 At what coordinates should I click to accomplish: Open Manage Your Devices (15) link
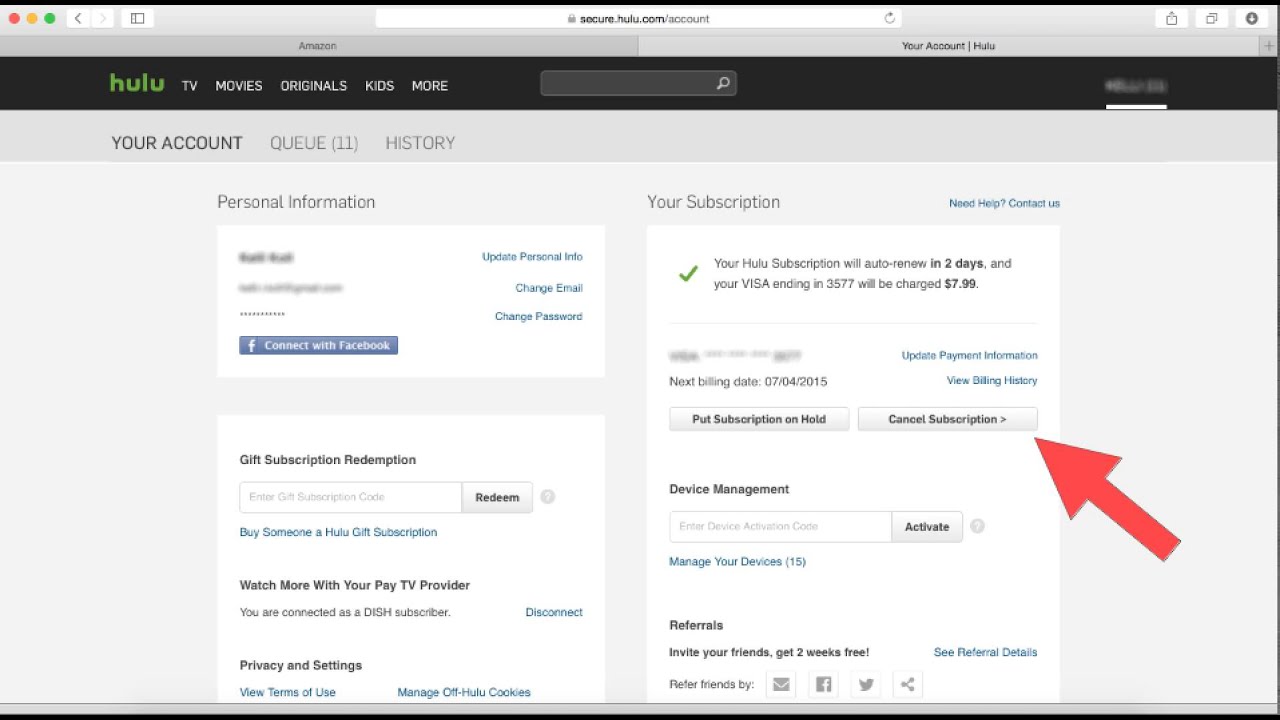737,561
